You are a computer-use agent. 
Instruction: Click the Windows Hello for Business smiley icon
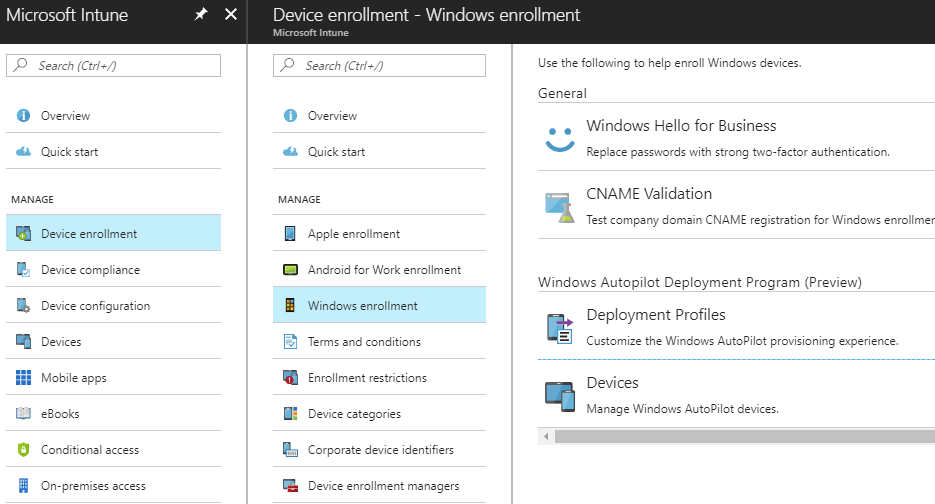[560, 138]
